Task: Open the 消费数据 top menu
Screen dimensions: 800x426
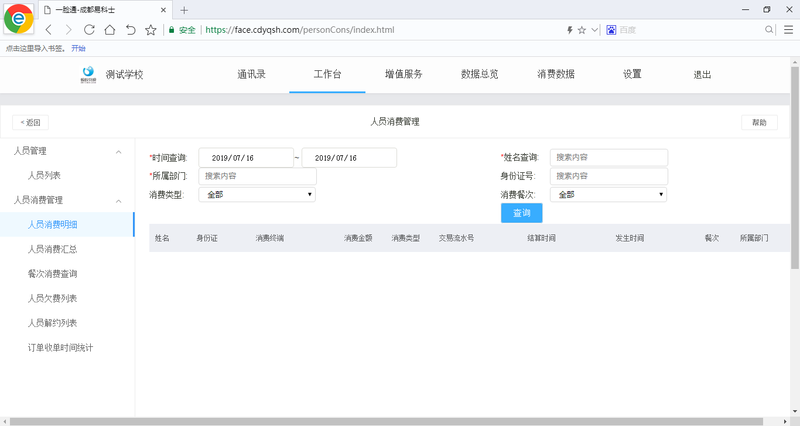Action: pyautogui.click(x=555, y=75)
